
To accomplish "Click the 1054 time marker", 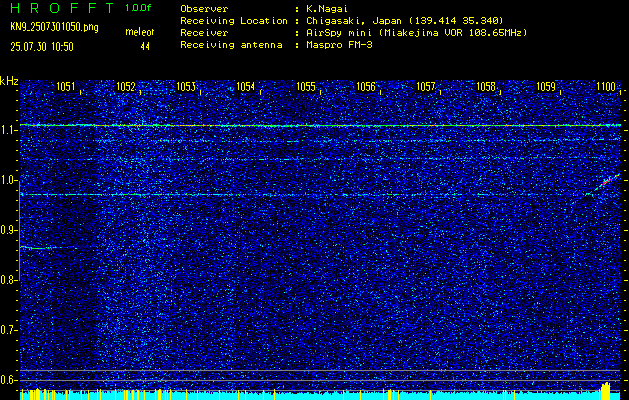I will [x=246, y=86].
